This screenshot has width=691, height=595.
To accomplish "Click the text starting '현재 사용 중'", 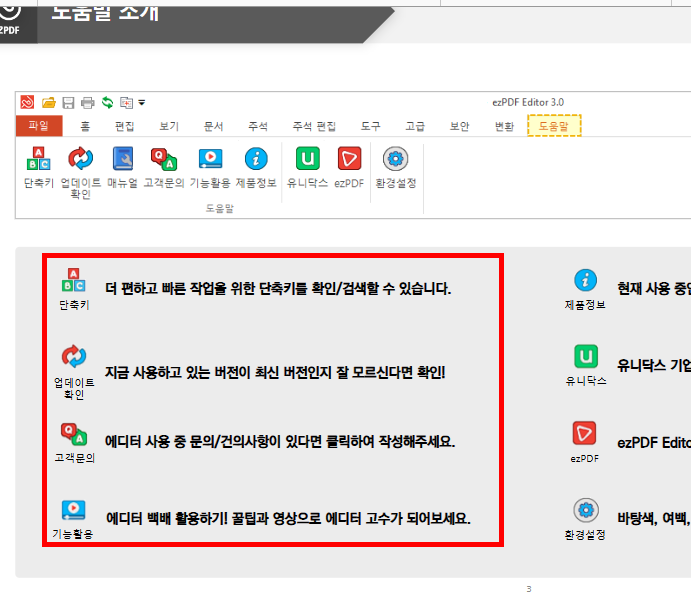I will 654,289.
